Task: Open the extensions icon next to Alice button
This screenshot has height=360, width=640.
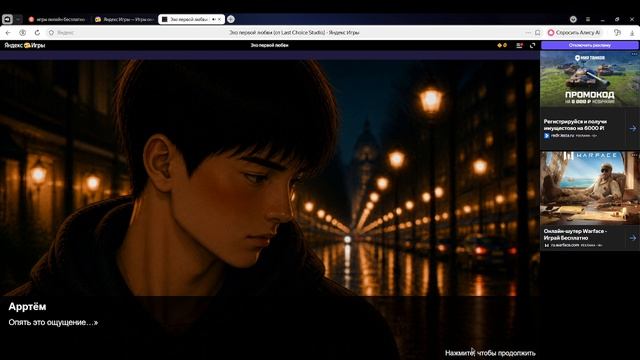Action: pyautogui.click(x=617, y=33)
